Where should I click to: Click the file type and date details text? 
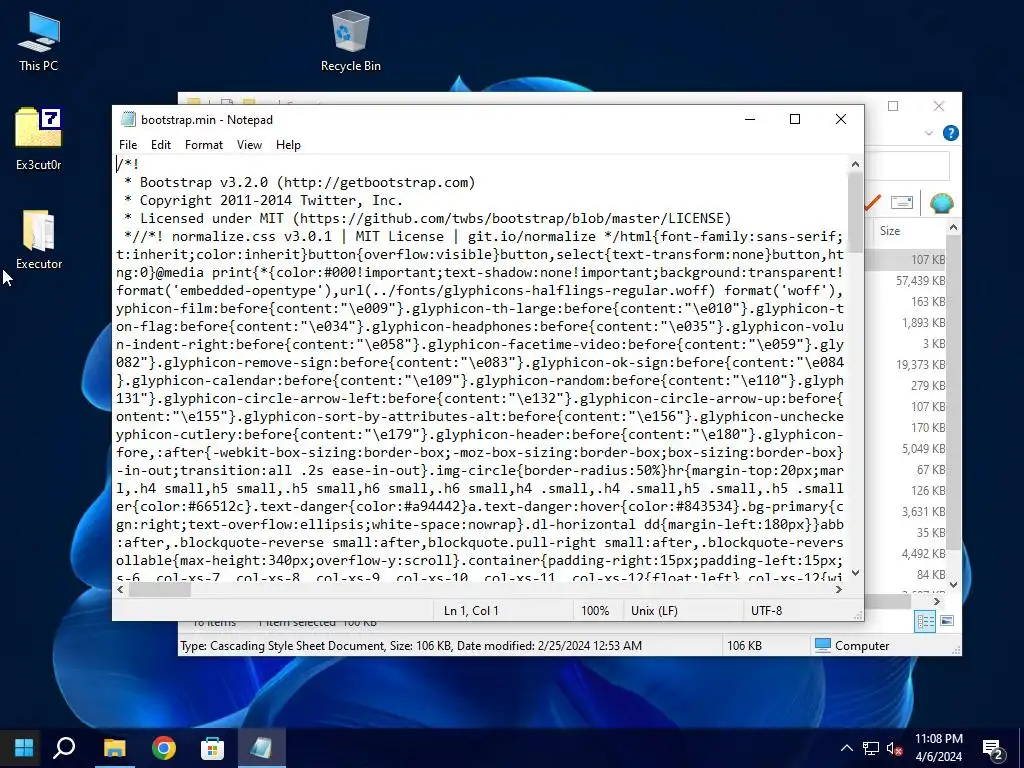tap(411, 646)
